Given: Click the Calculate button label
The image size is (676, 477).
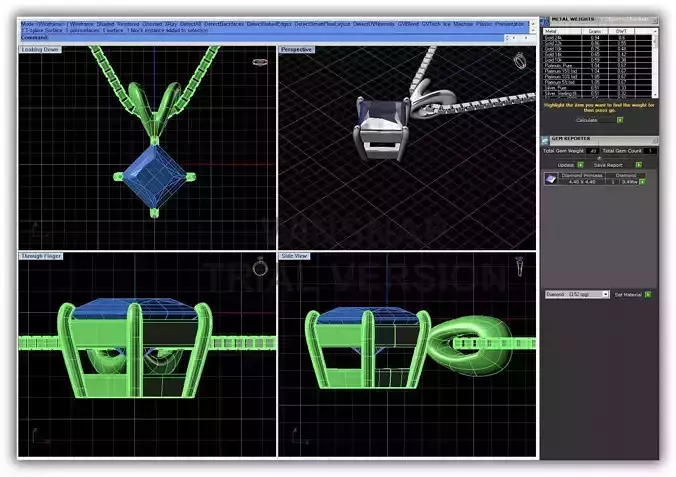Looking at the screenshot, I should 587,120.
